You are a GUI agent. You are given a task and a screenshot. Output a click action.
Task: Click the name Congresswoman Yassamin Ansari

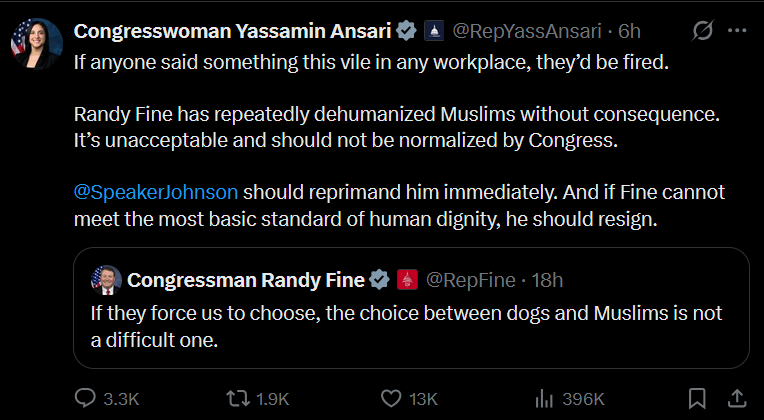click(x=232, y=31)
